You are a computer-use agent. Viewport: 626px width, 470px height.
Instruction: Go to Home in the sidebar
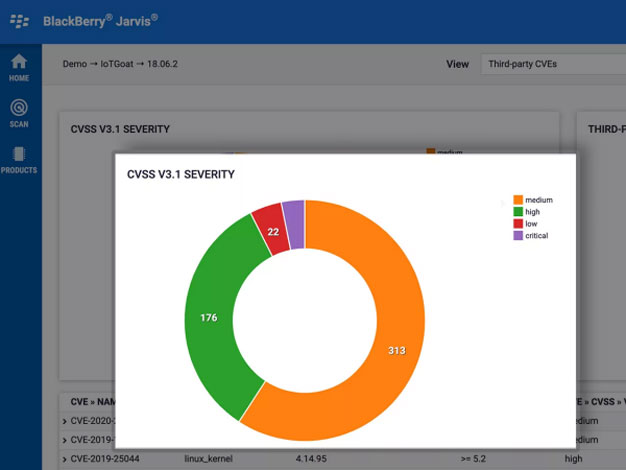(19, 67)
